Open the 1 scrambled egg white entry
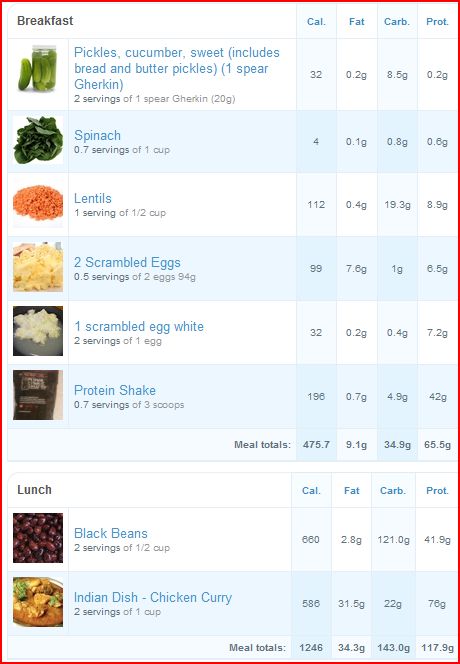The height and width of the screenshot is (664, 460). [139, 326]
